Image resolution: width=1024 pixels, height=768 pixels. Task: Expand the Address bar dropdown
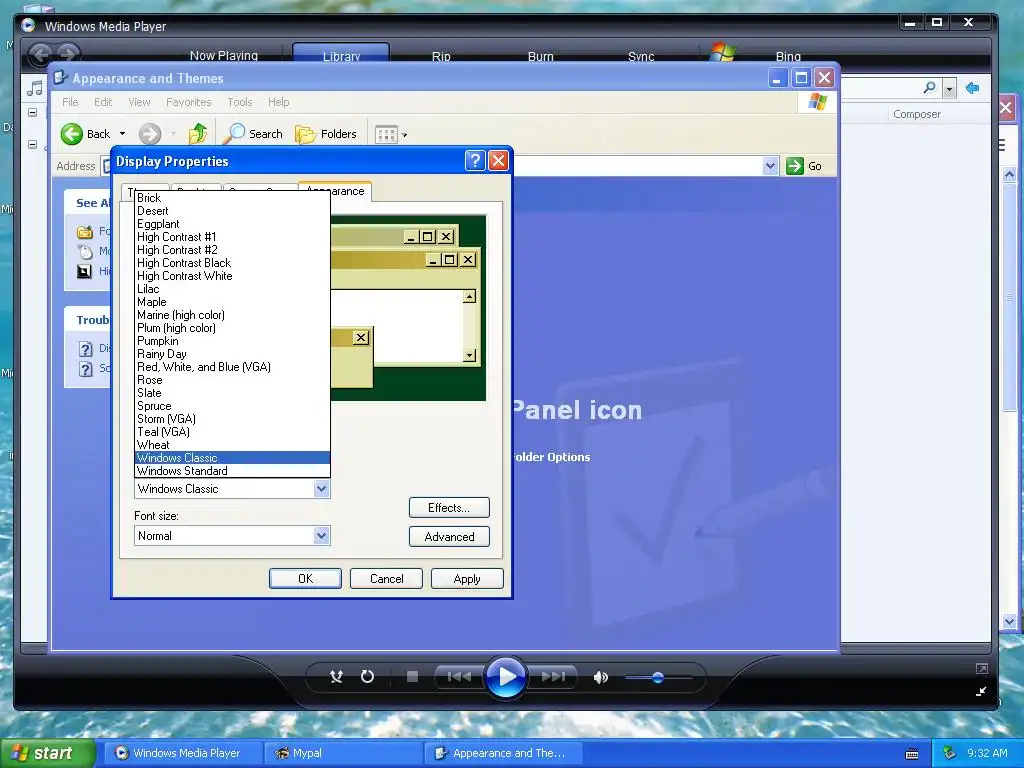[770, 166]
